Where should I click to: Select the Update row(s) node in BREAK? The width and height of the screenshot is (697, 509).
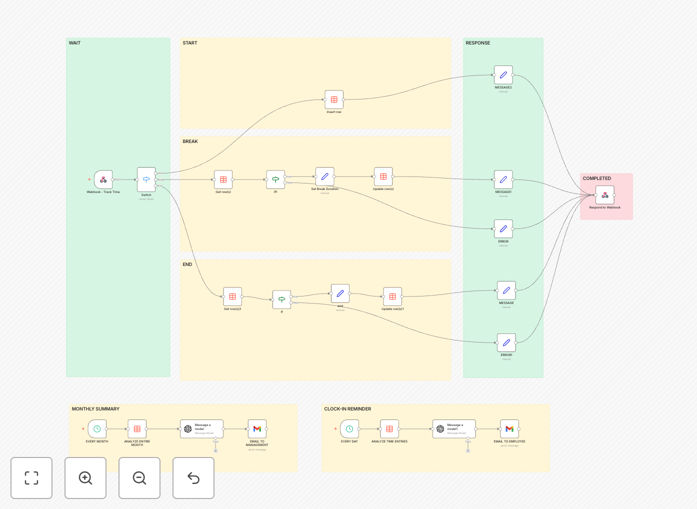click(x=383, y=176)
